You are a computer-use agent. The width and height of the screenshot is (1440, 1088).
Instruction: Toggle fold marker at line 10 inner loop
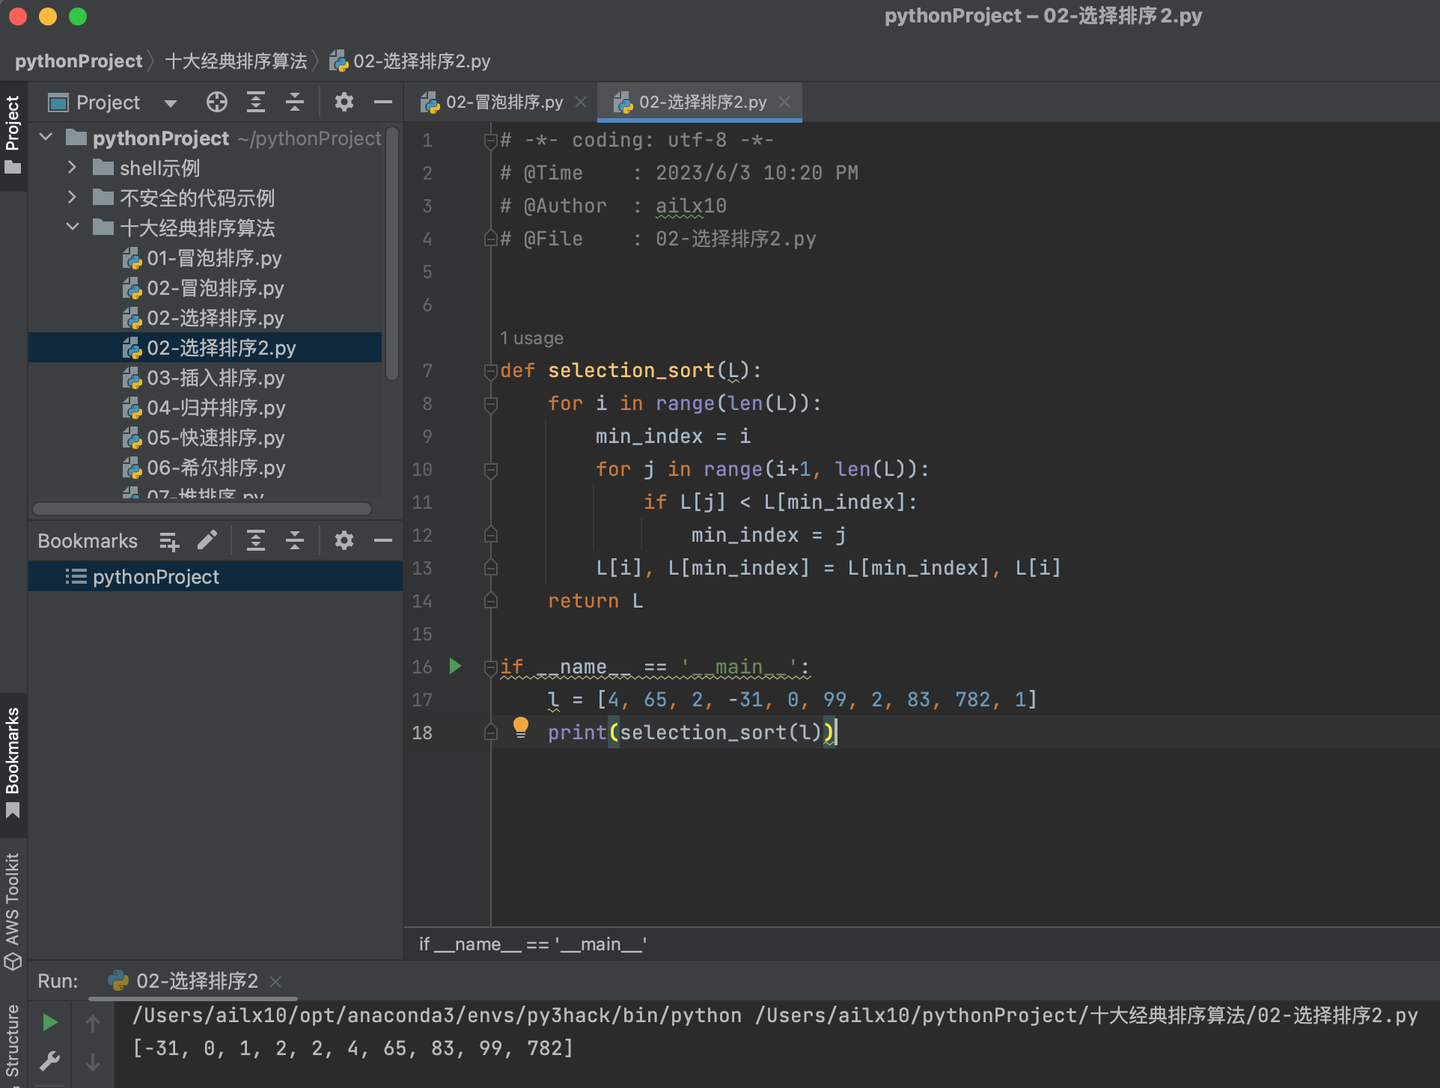490,470
